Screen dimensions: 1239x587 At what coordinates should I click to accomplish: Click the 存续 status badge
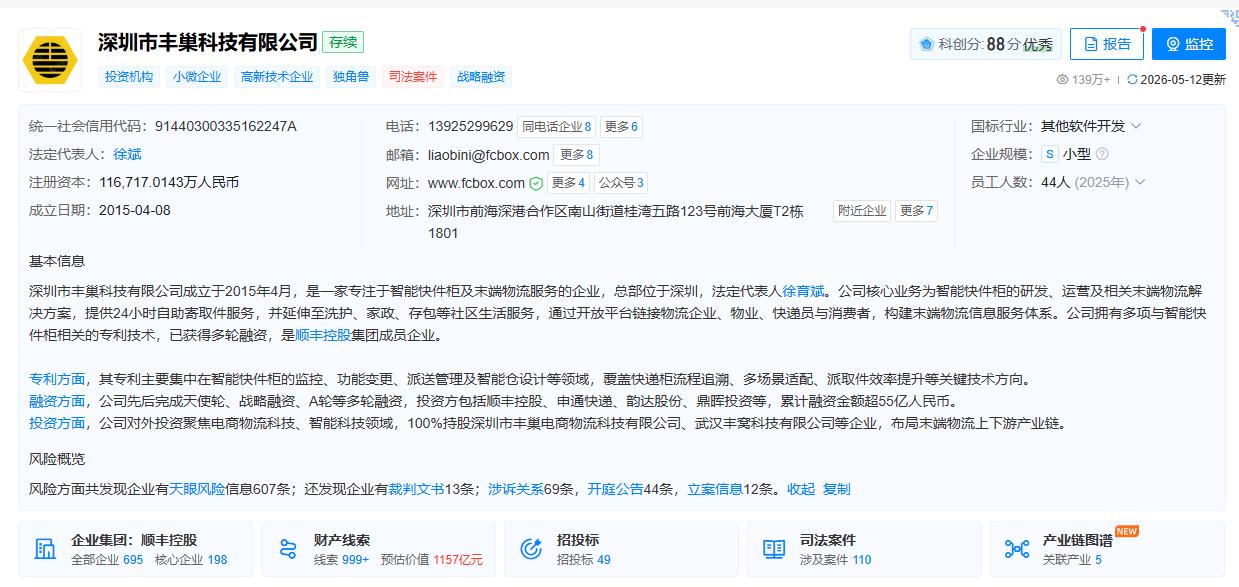pos(343,42)
